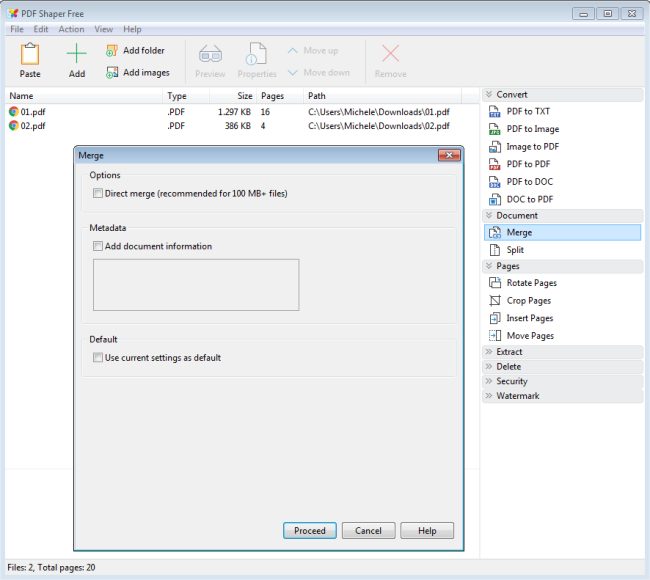Click the Chrome icon beside 01.pdf

pos(14,112)
